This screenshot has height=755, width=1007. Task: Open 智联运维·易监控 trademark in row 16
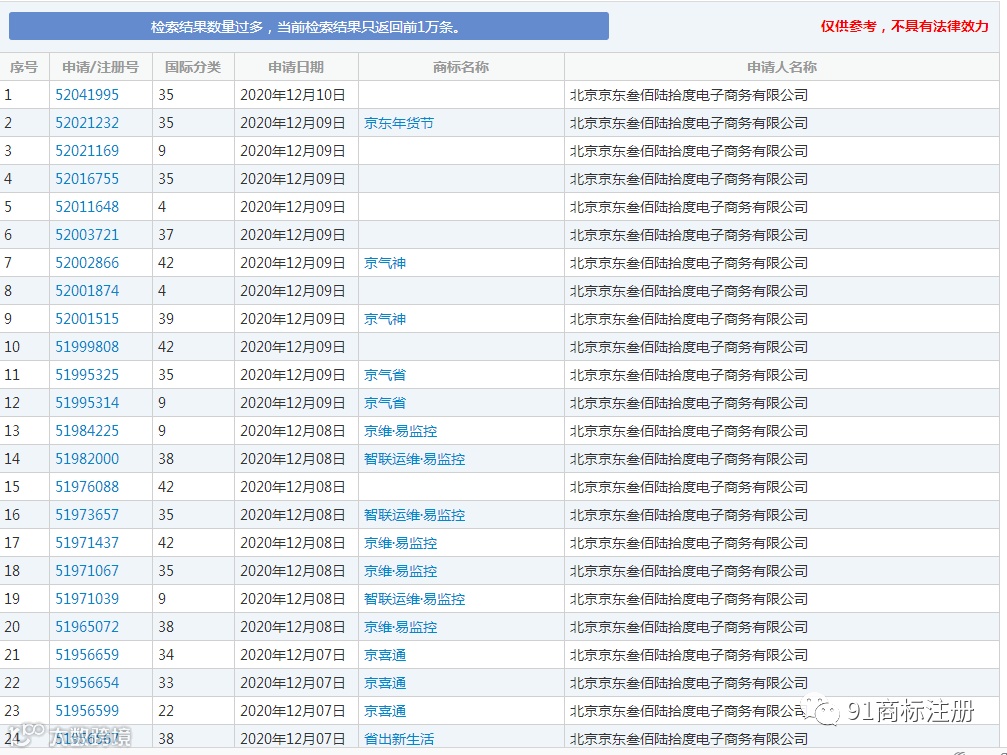(x=415, y=515)
